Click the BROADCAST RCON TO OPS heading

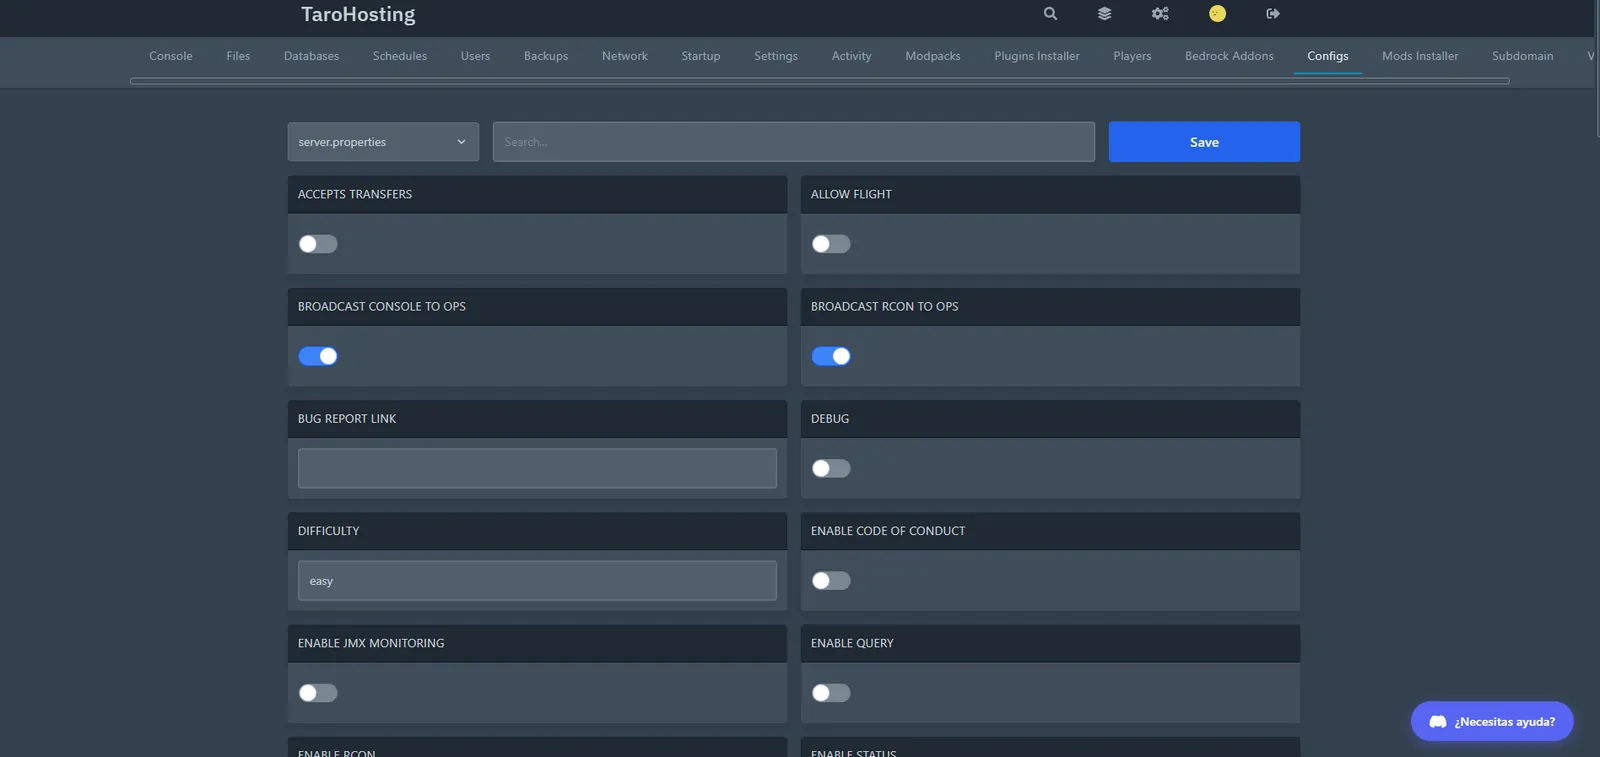coord(885,306)
